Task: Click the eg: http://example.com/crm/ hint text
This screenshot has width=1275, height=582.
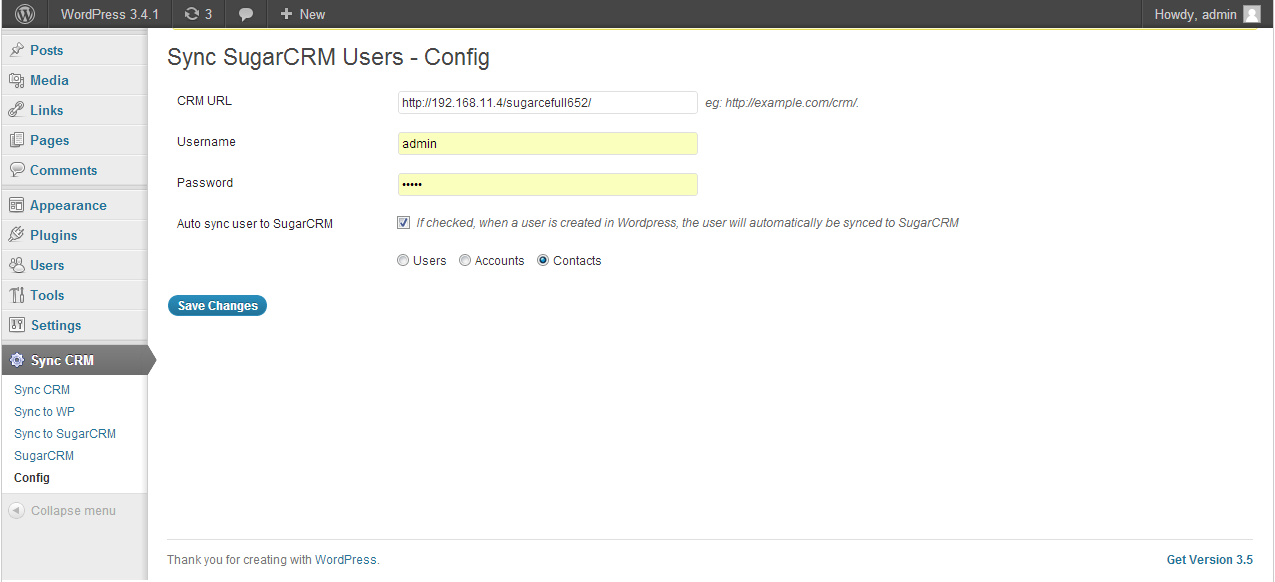Action: (x=782, y=102)
